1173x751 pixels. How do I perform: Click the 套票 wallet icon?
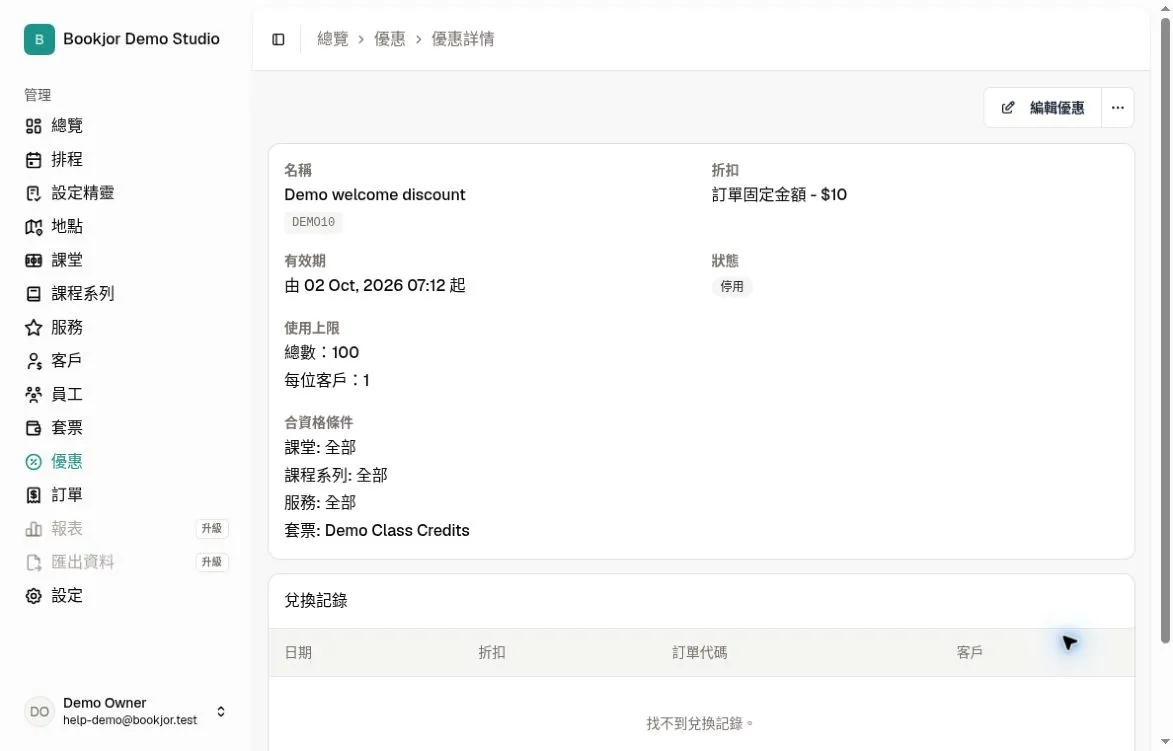pos(33,428)
